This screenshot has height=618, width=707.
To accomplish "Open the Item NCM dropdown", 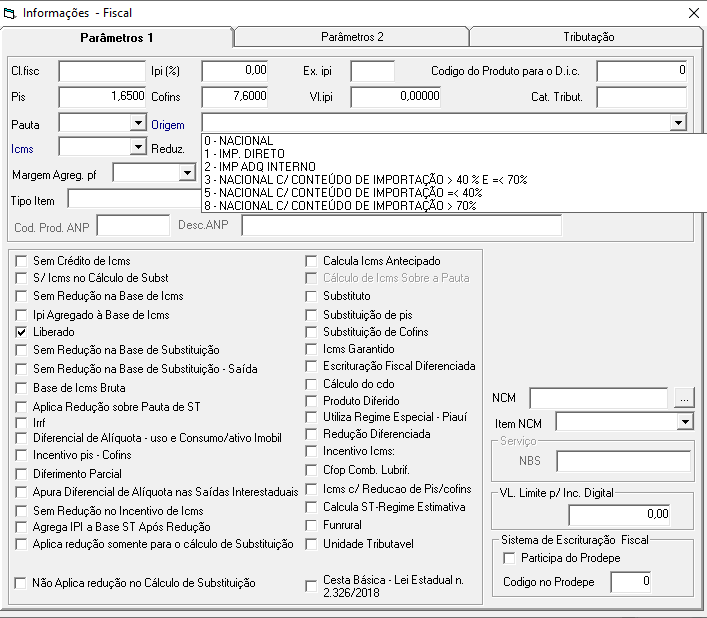I will (685, 422).
